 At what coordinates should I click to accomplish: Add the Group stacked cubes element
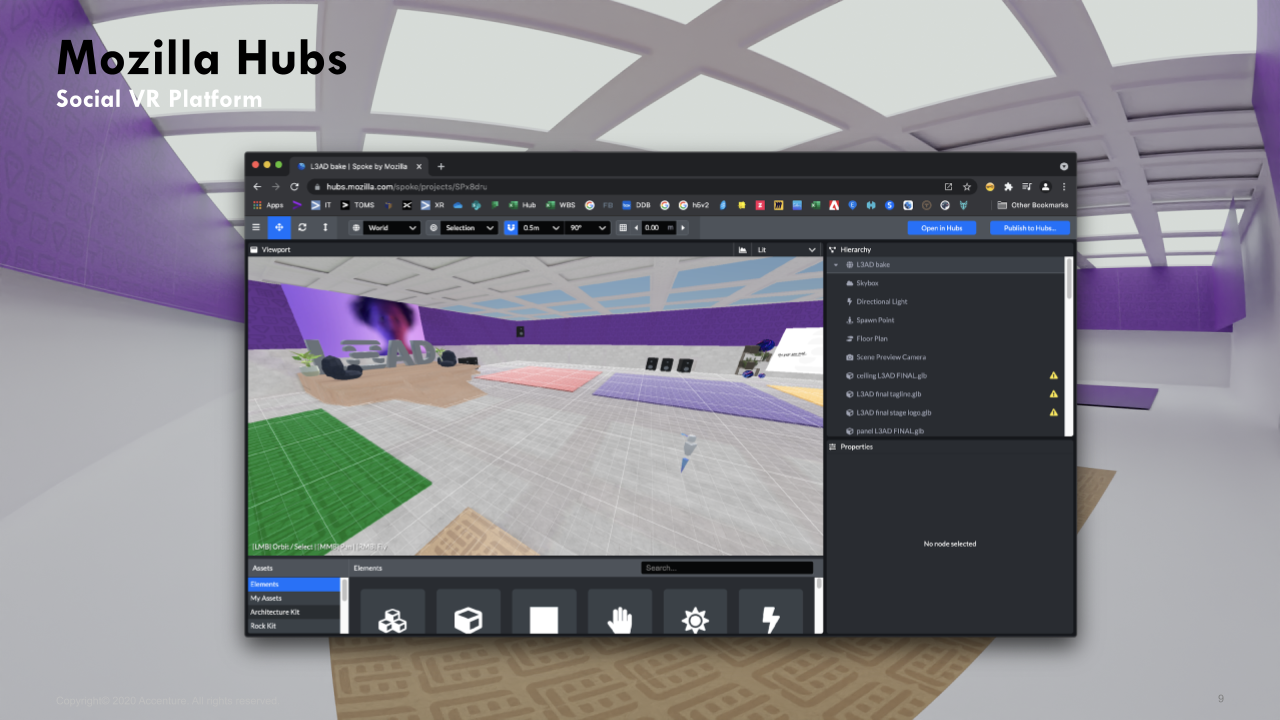click(392, 612)
